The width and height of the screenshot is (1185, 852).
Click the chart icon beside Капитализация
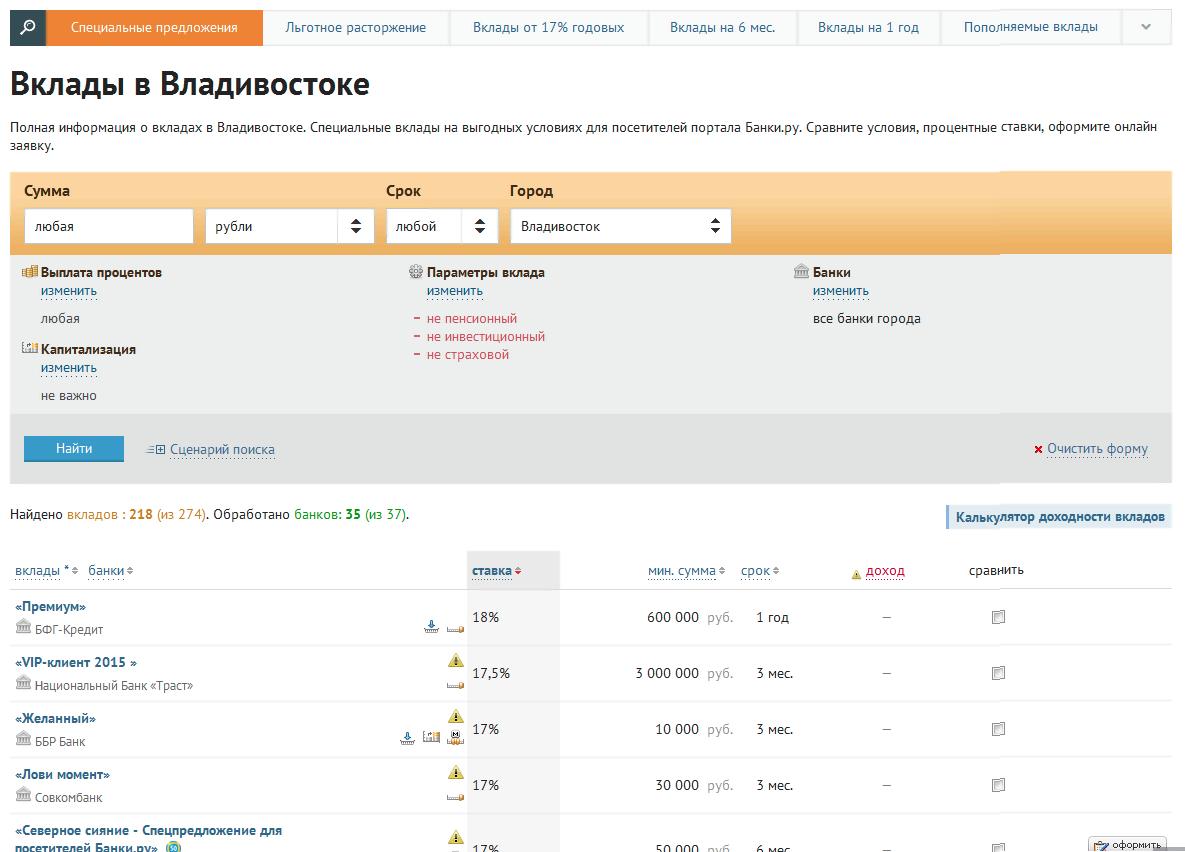point(30,348)
